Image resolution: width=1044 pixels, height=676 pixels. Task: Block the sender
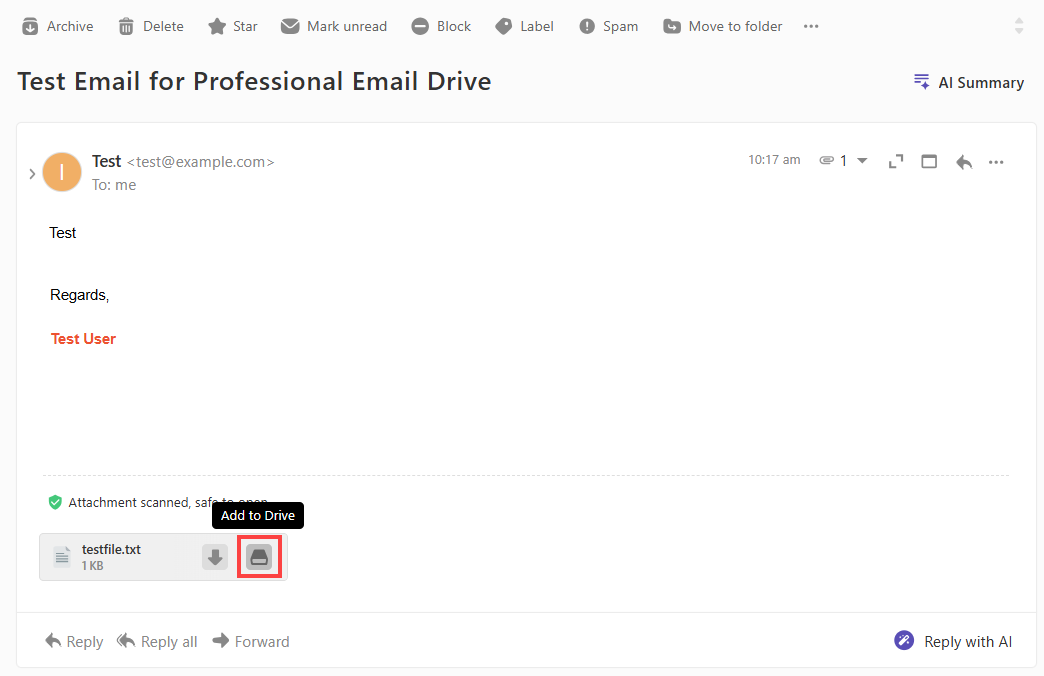click(x=441, y=27)
